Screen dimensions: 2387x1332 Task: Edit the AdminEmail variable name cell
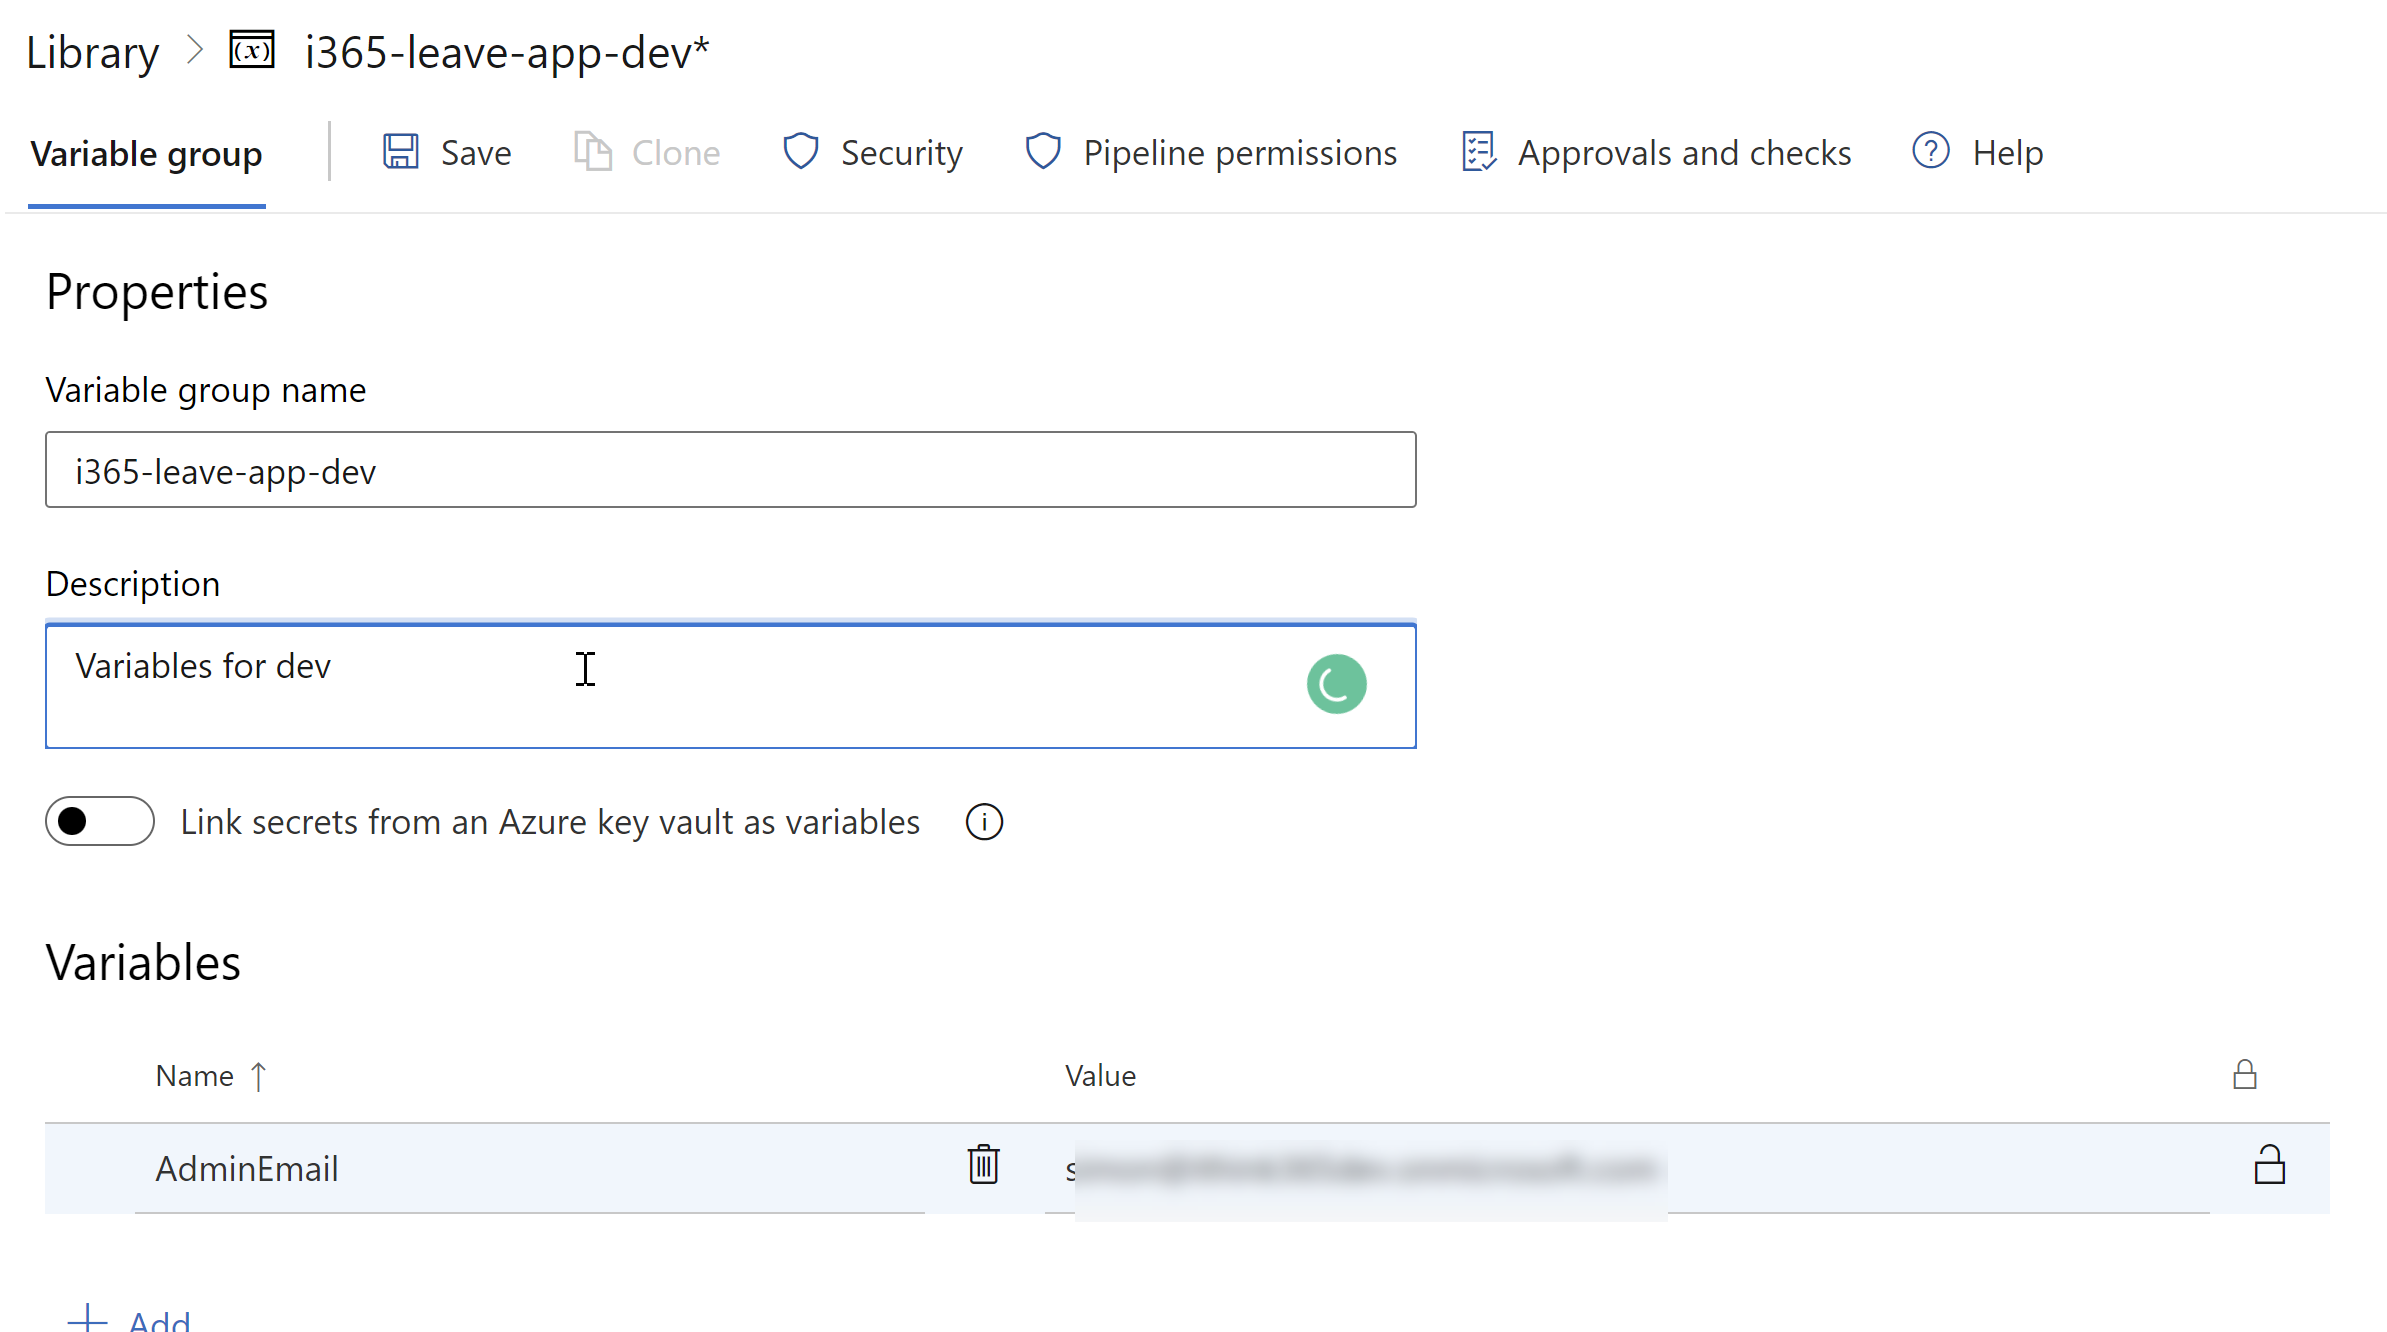[530, 1168]
